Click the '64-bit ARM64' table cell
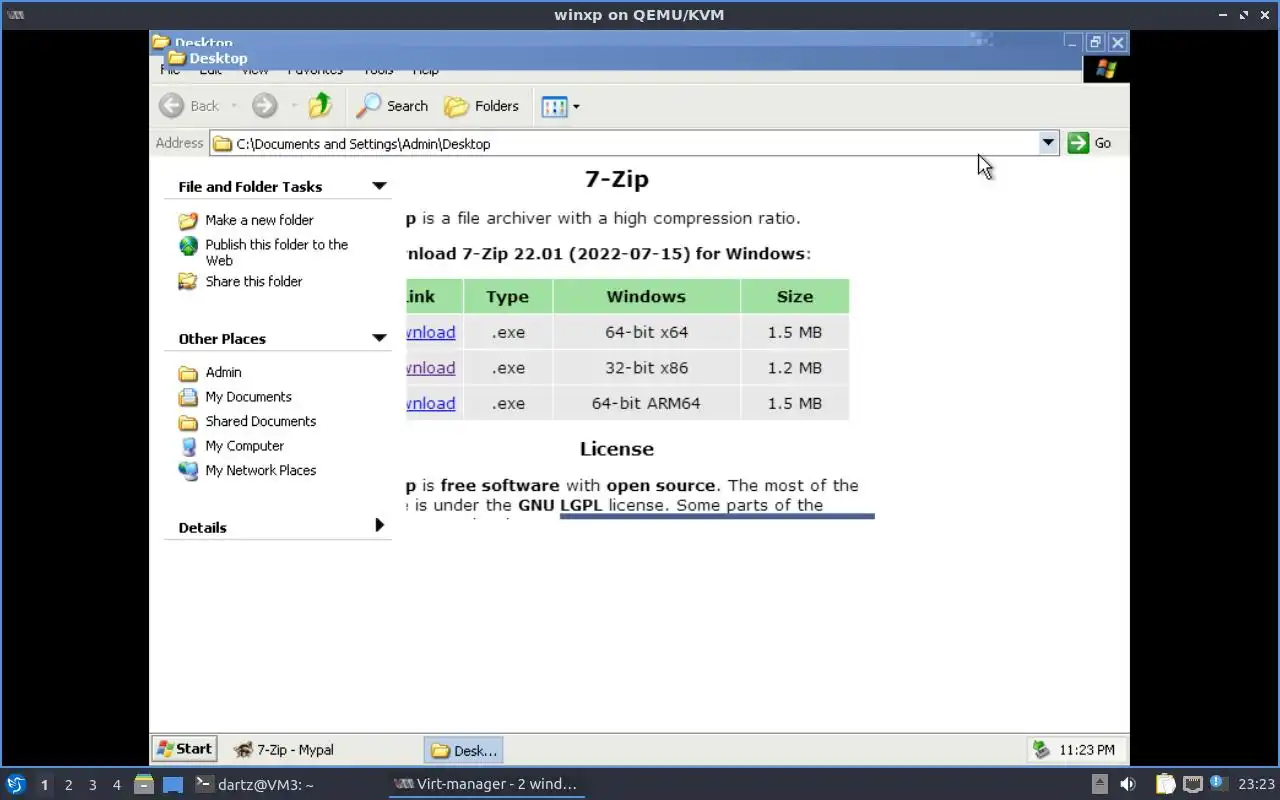 click(x=646, y=404)
